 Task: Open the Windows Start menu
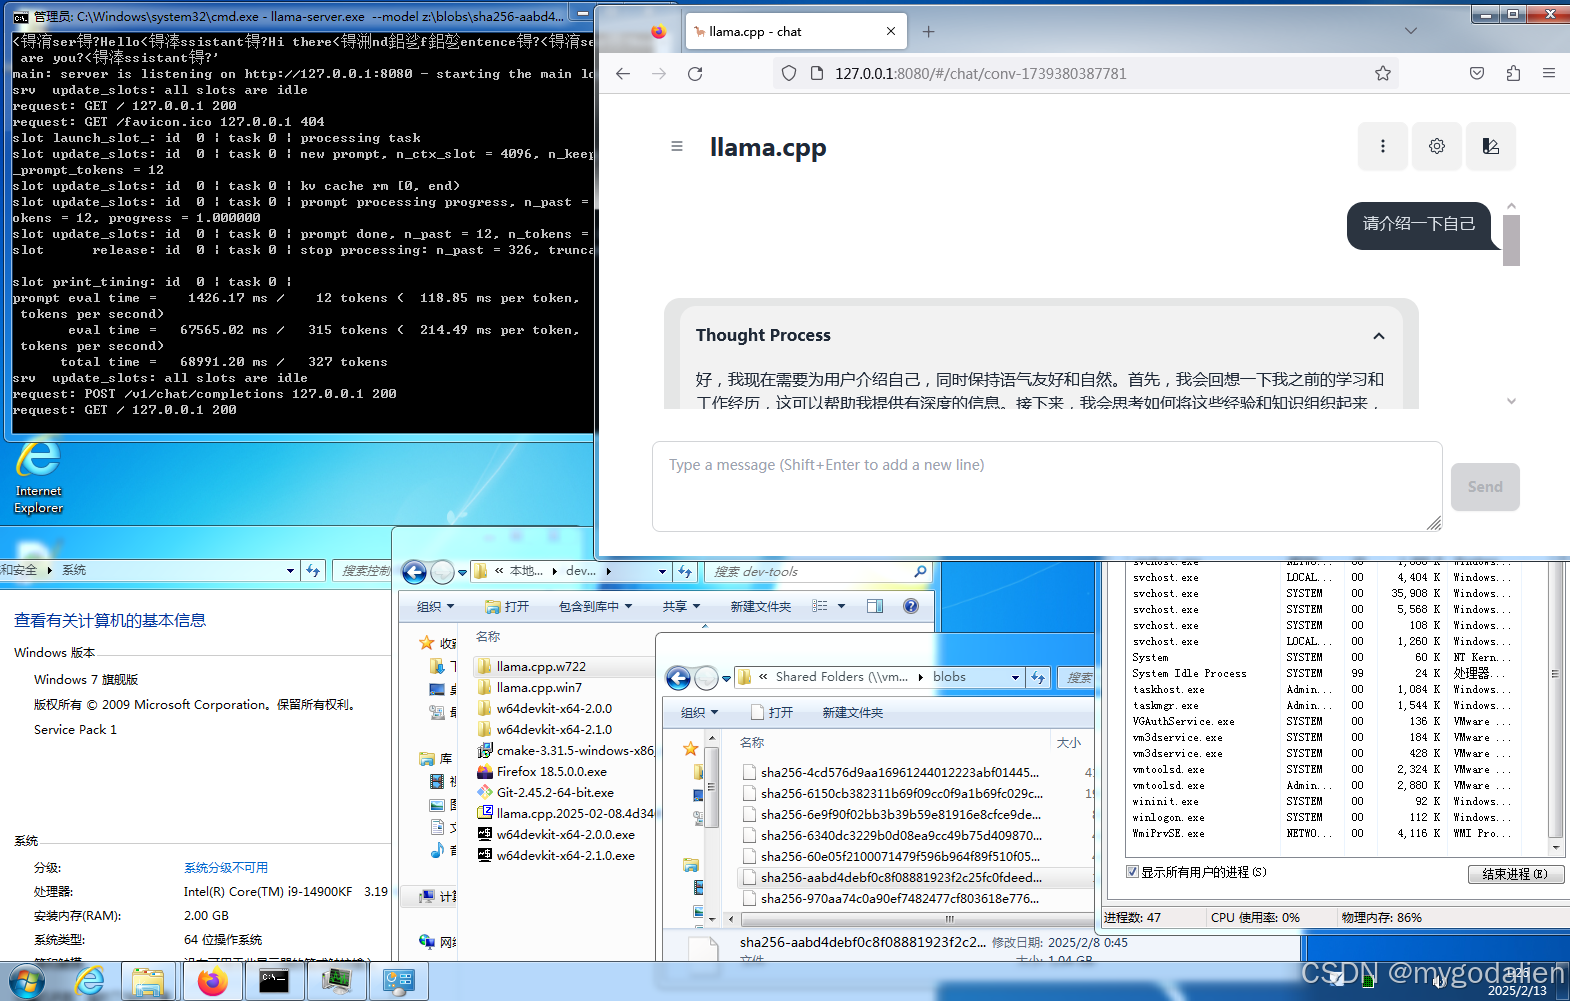click(27, 981)
